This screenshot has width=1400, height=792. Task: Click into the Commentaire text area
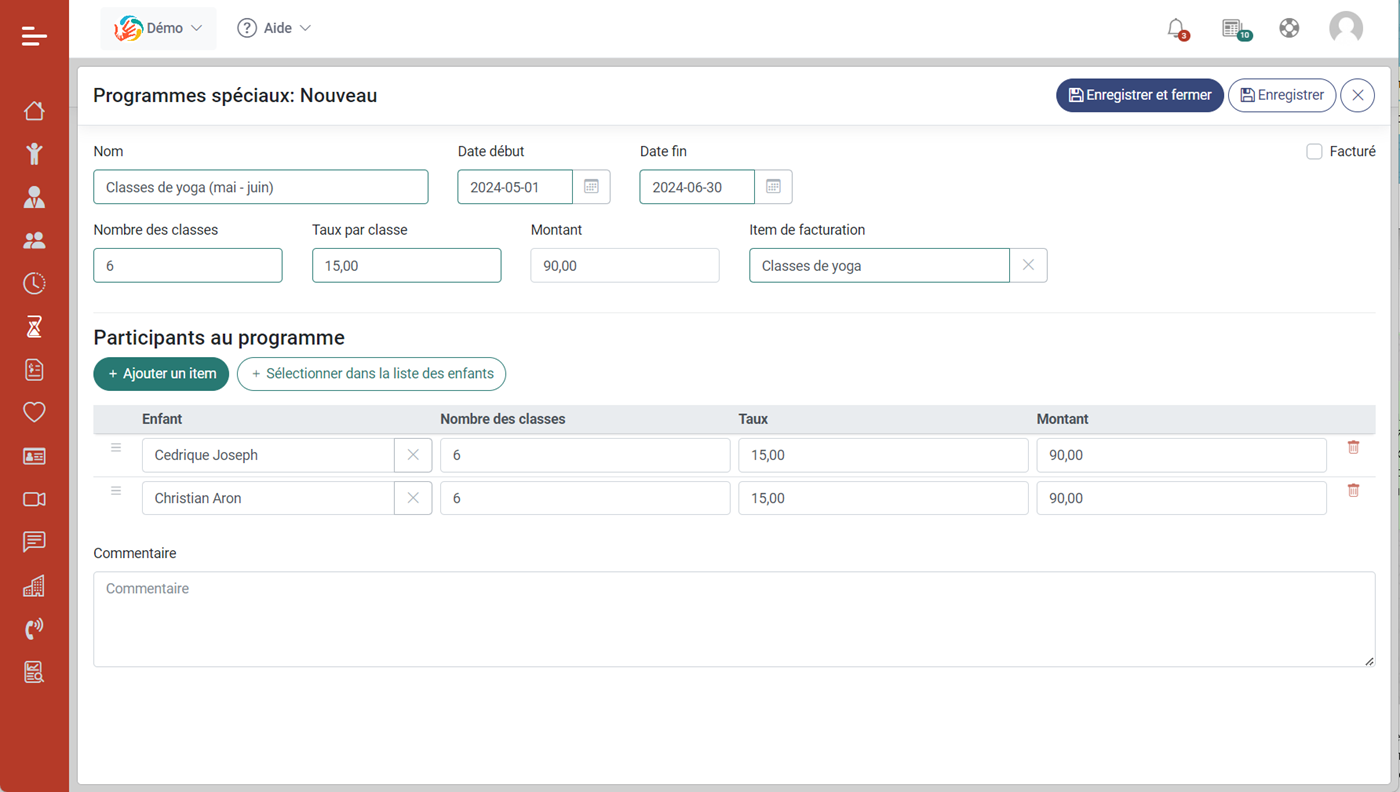pyautogui.click(x=733, y=619)
